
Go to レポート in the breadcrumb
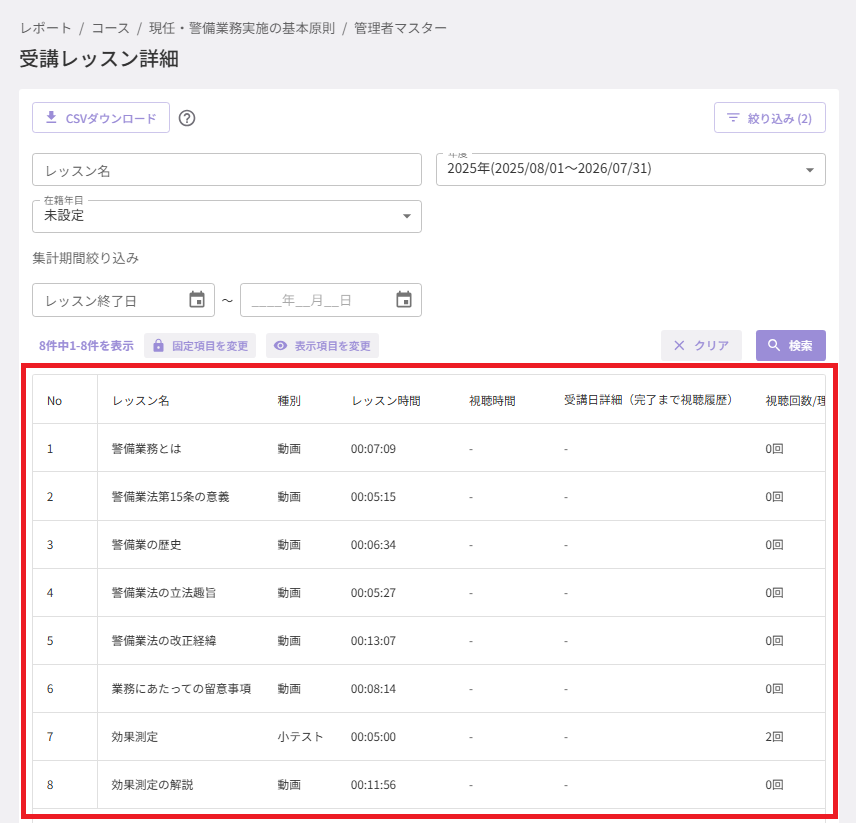click(46, 28)
